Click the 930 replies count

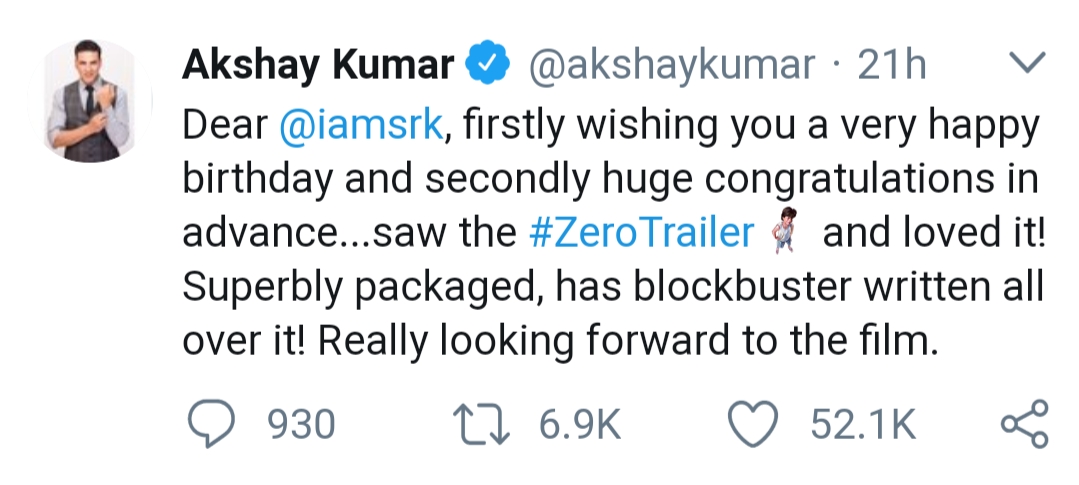point(301,424)
